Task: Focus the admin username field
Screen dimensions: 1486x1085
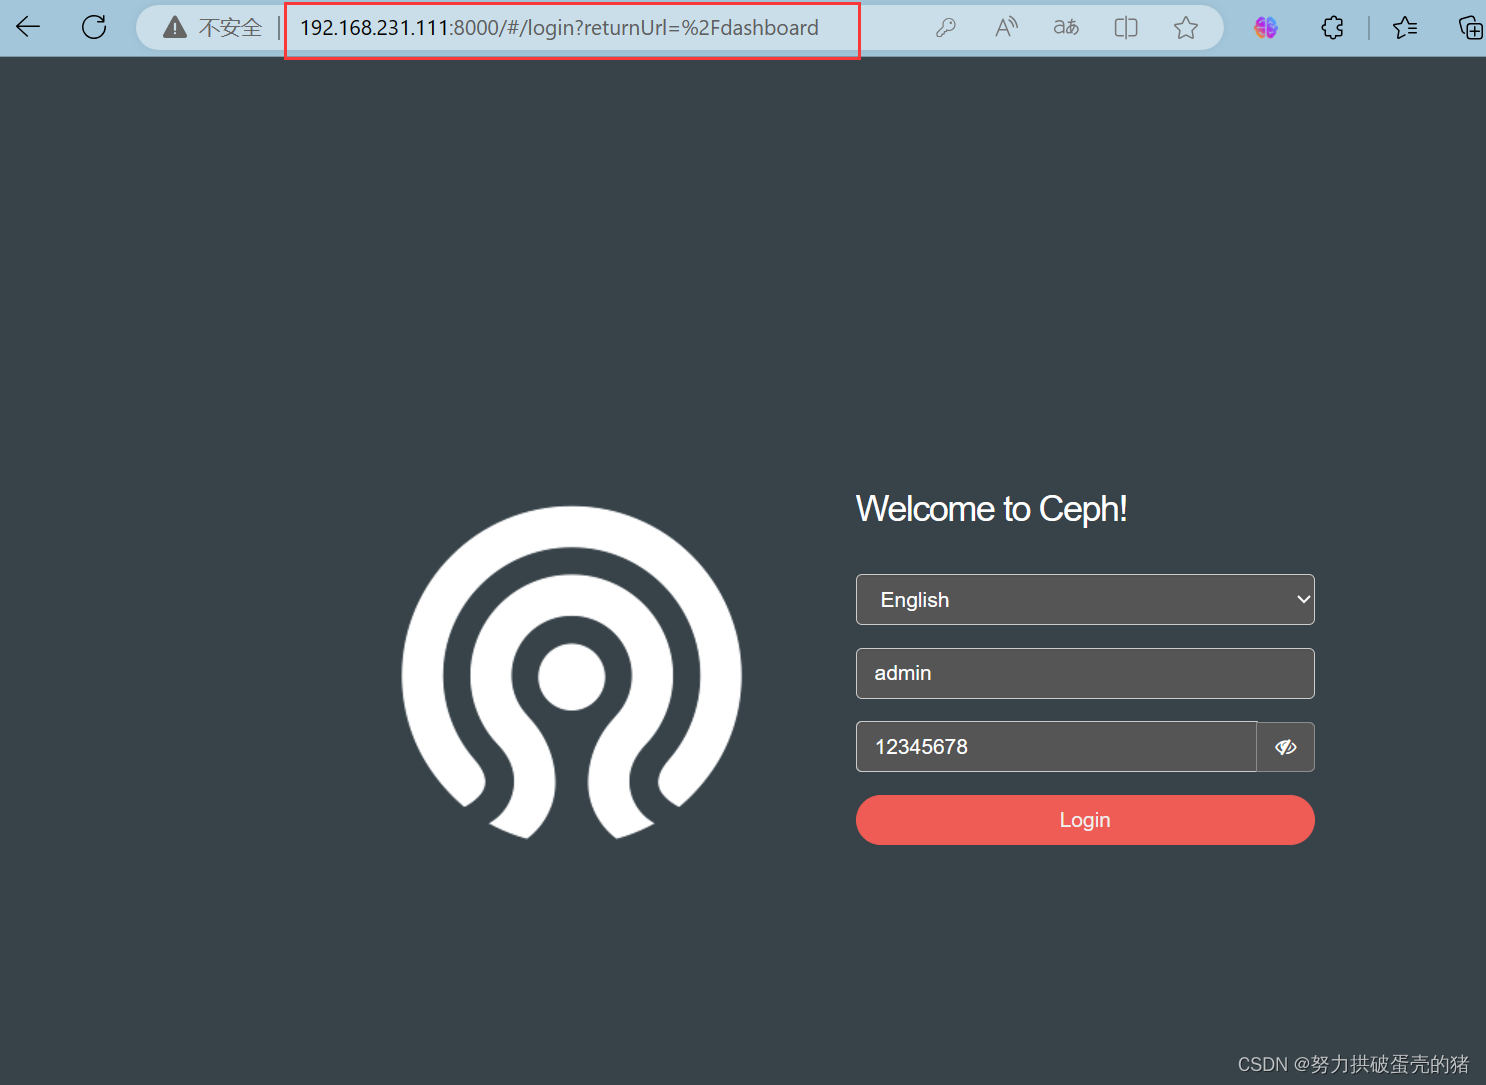Action: pos(1085,673)
